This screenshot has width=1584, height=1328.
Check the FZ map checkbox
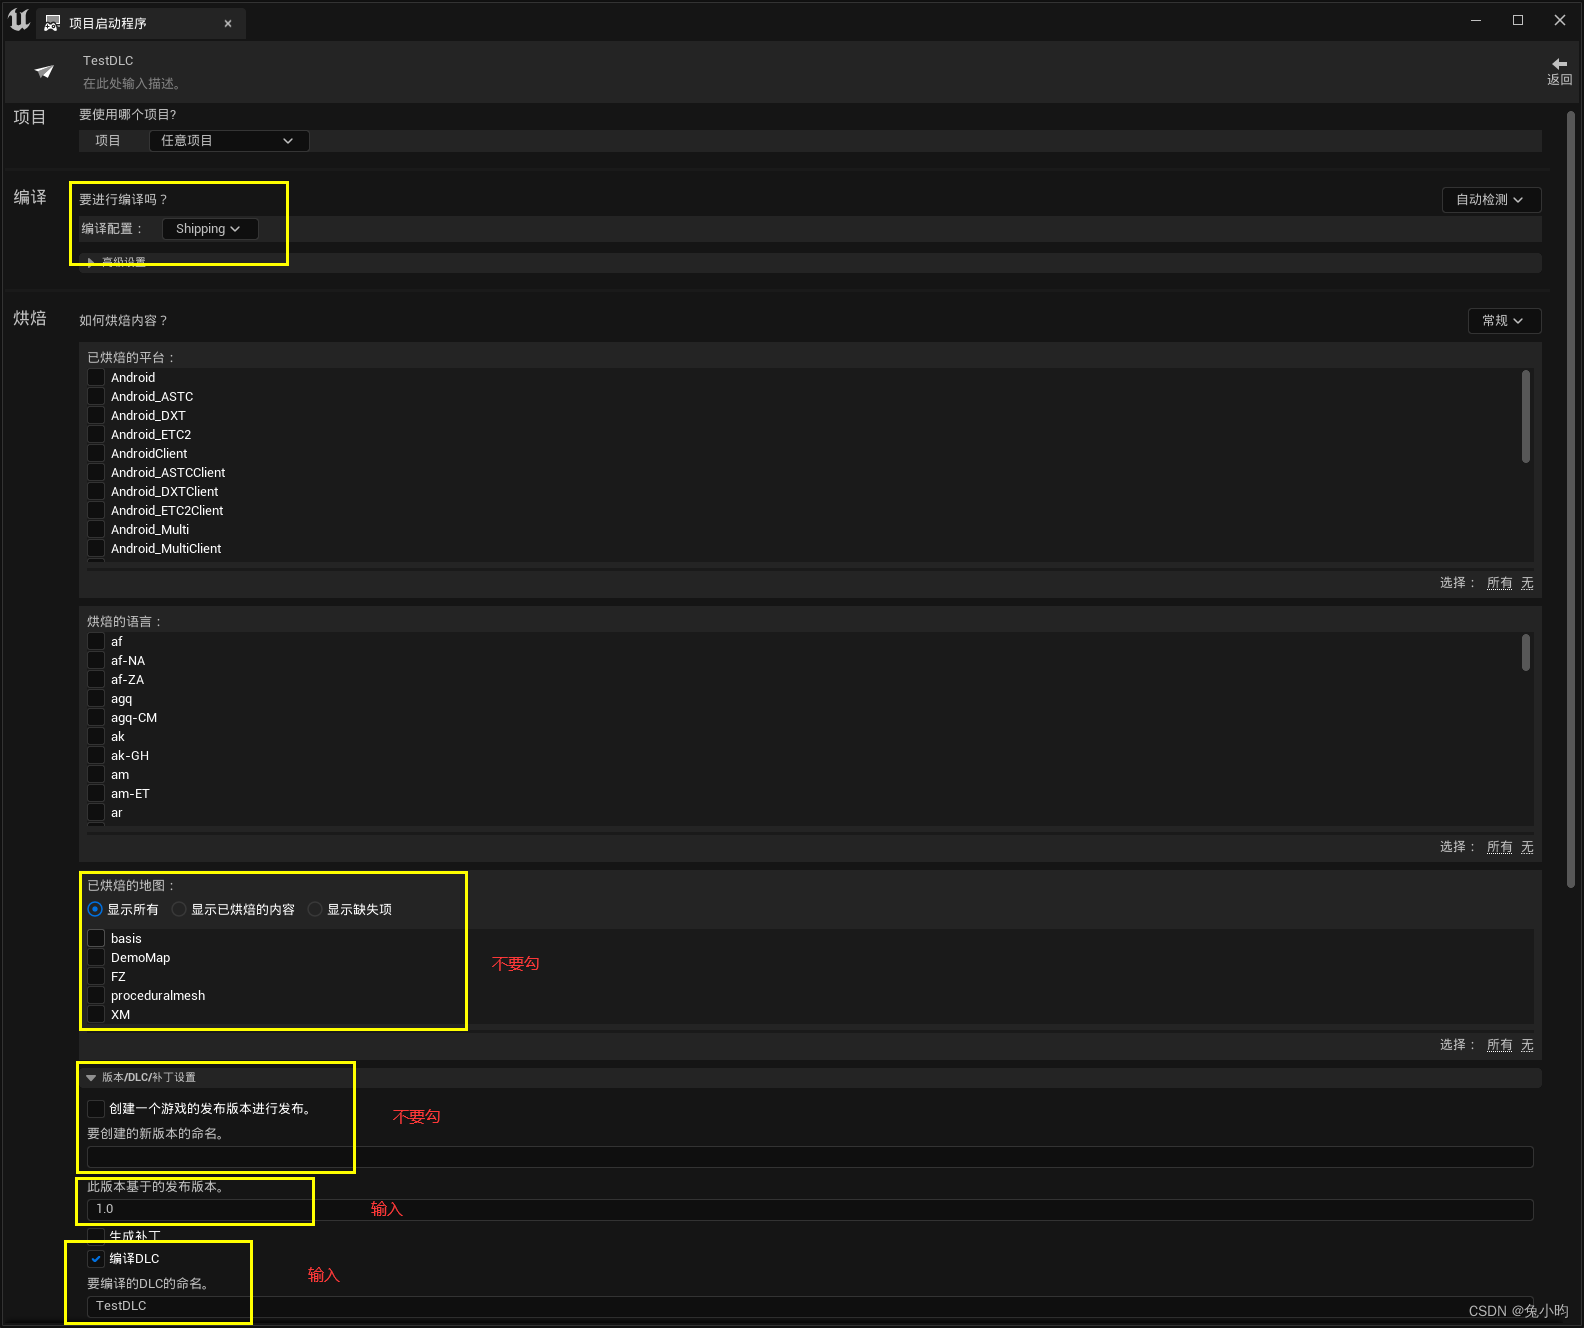96,976
